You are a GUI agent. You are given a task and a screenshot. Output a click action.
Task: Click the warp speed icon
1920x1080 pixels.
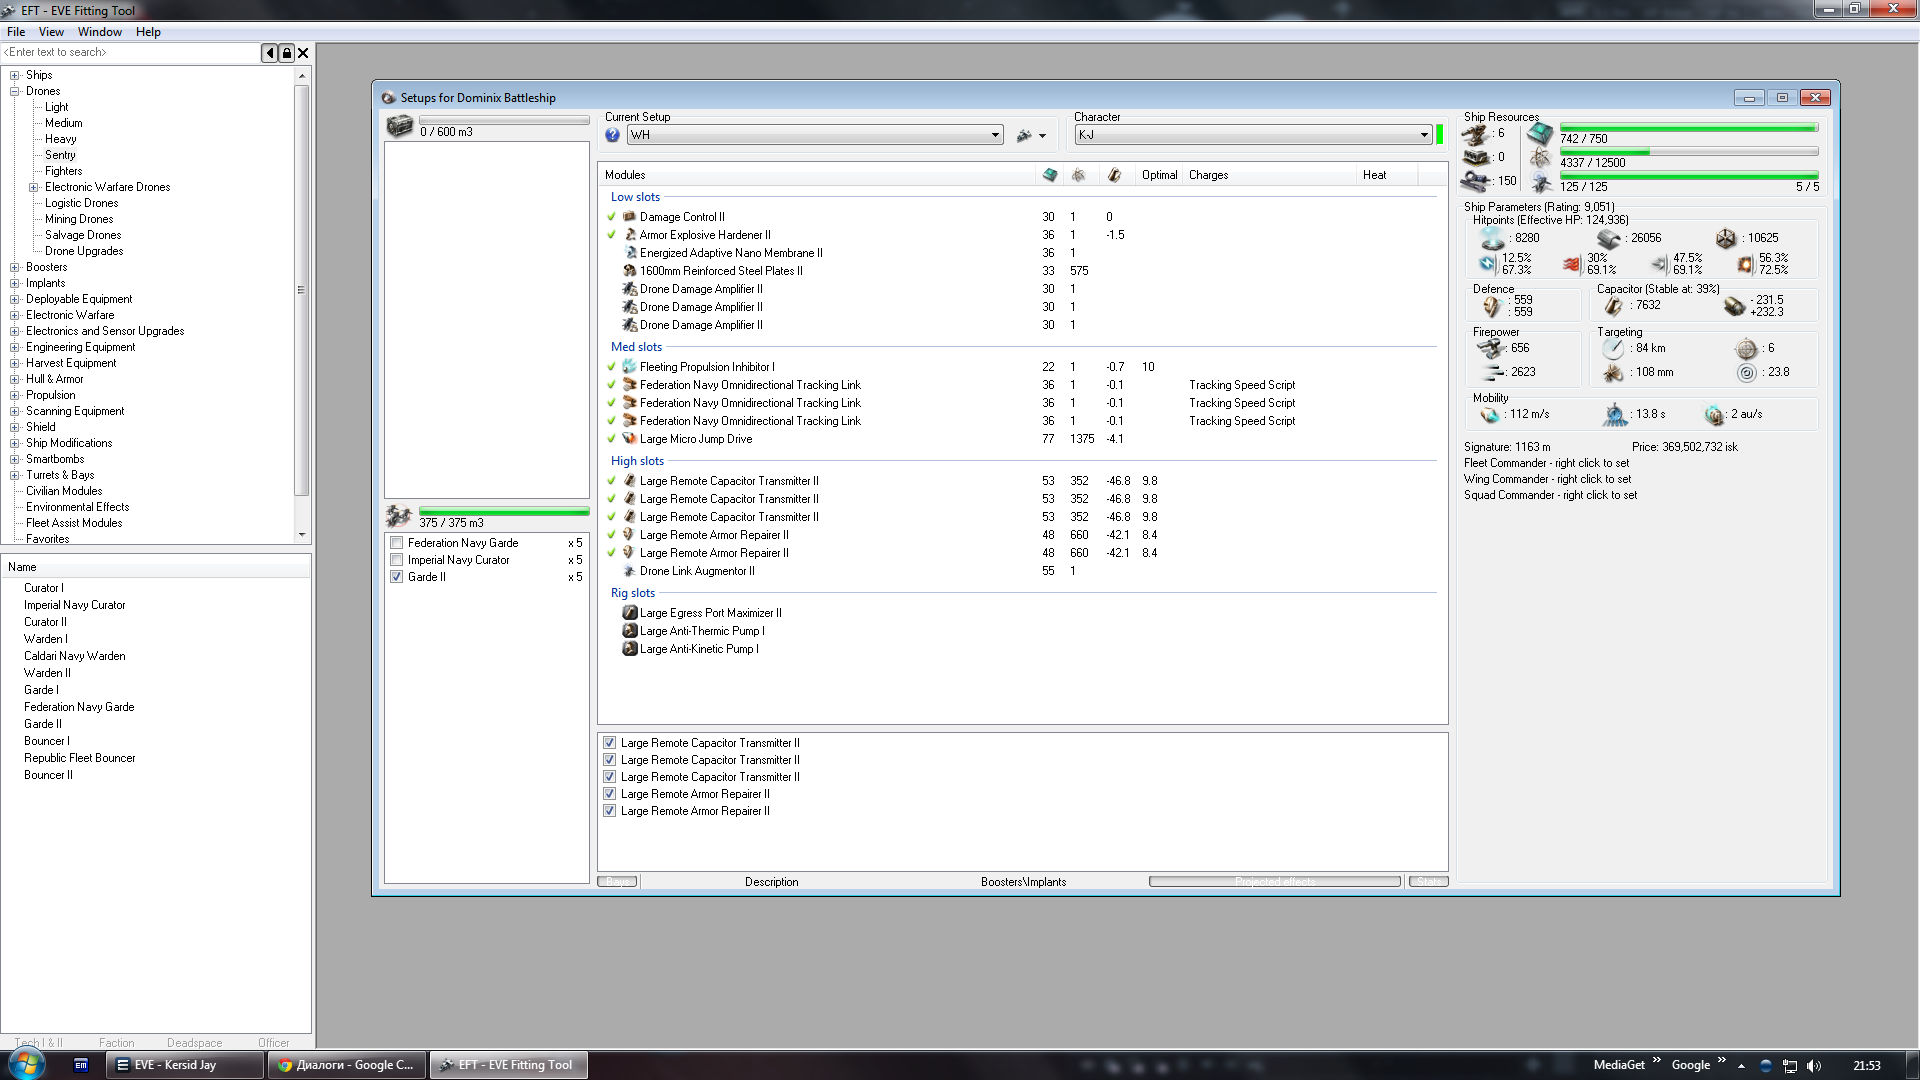pyautogui.click(x=1714, y=415)
